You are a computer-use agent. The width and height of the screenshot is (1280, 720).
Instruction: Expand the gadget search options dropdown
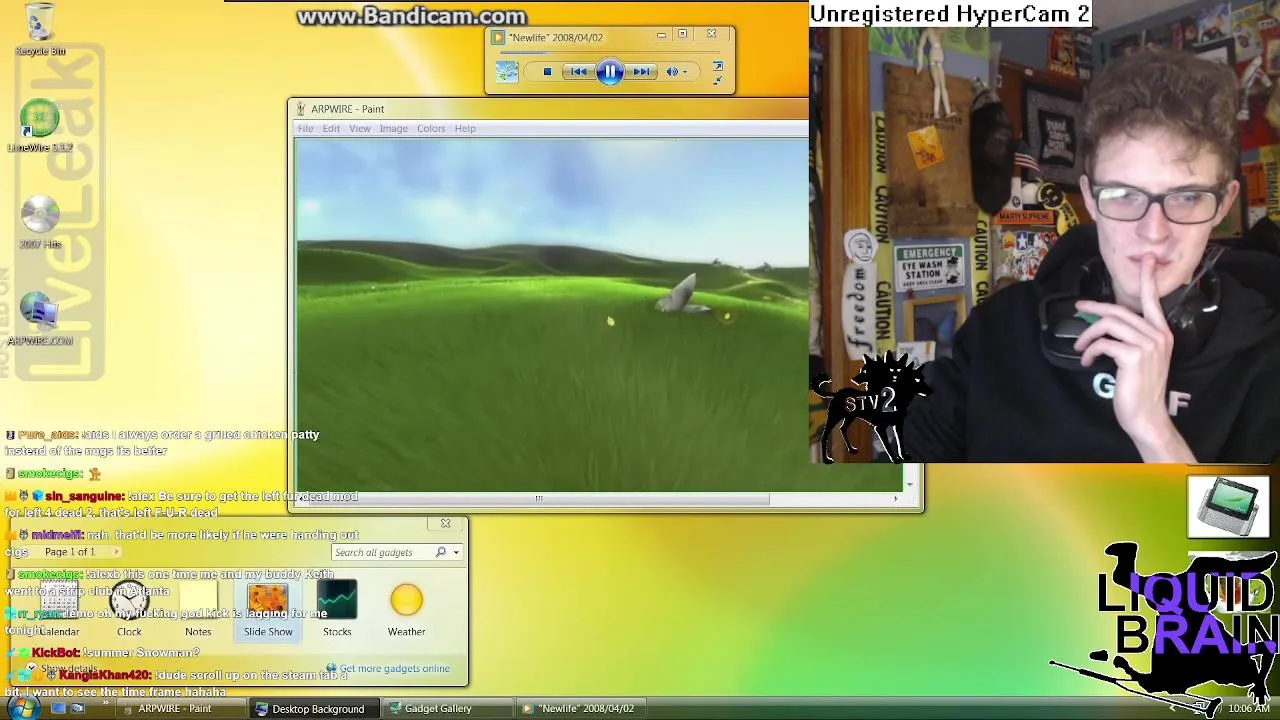[x=456, y=552]
